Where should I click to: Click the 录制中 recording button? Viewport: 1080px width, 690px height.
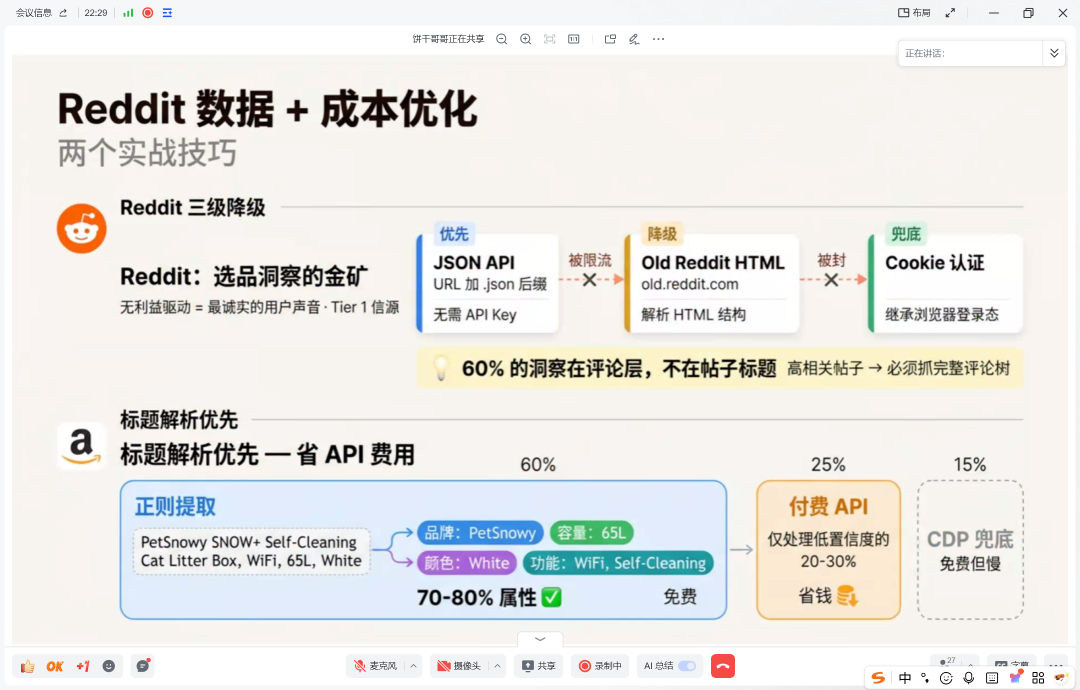(600, 666)
